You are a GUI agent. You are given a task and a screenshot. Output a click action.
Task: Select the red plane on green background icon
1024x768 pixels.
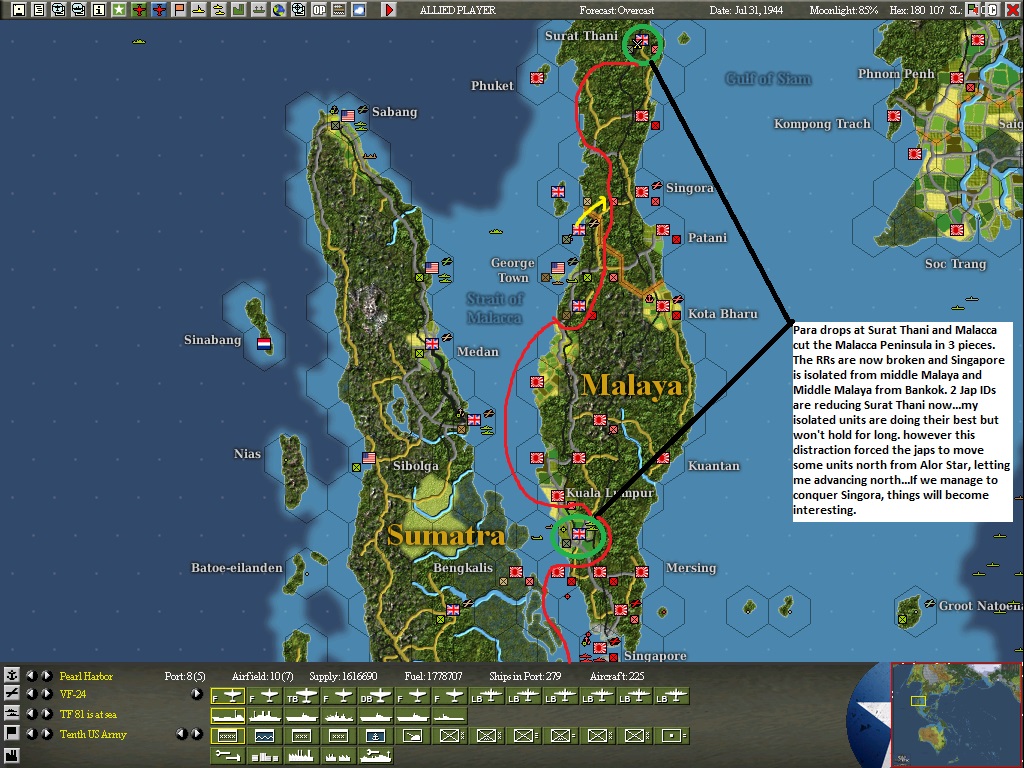(138, 10)
